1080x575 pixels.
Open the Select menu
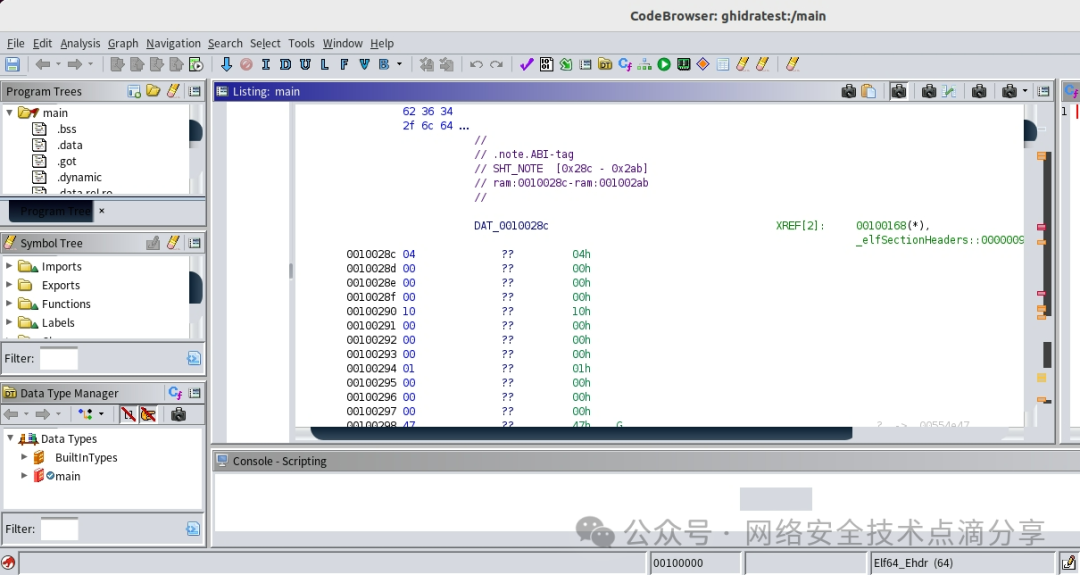[x=265, y=43]
